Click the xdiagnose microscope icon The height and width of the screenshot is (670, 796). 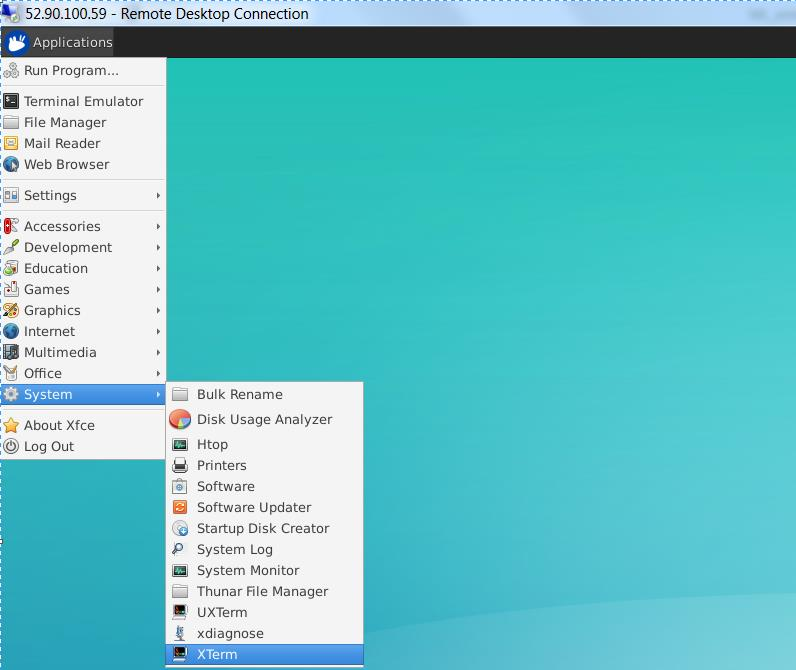180,633
